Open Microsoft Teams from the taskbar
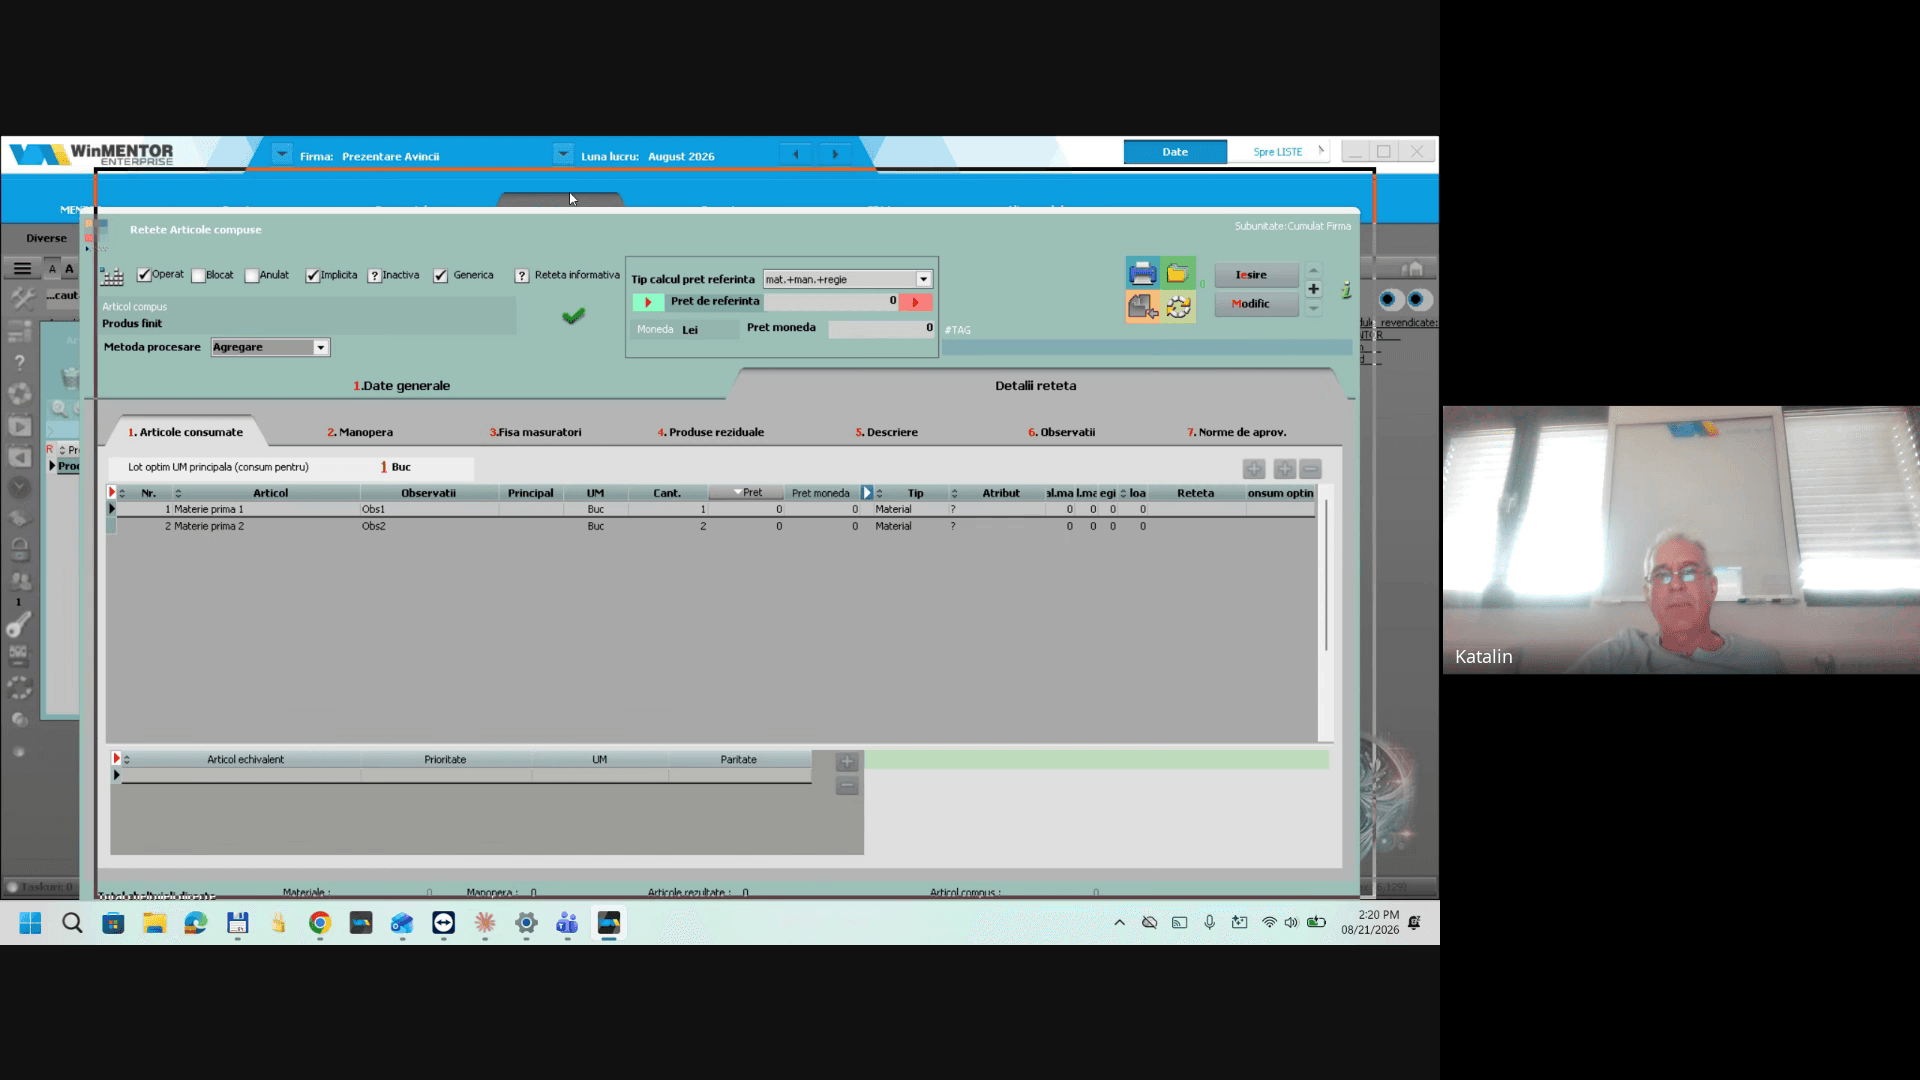 pos(567,923)
